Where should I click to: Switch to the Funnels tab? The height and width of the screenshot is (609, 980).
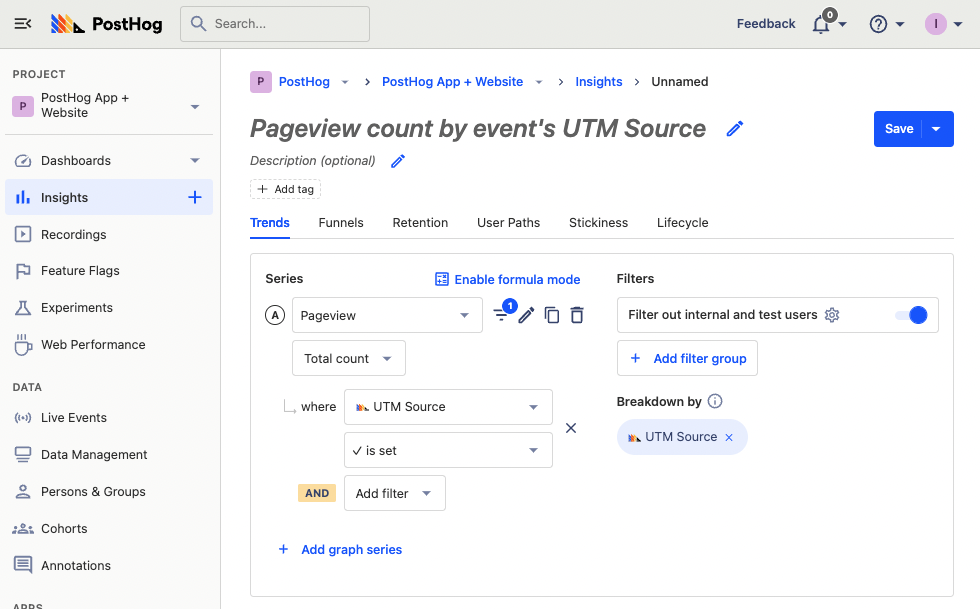point(340,222)
